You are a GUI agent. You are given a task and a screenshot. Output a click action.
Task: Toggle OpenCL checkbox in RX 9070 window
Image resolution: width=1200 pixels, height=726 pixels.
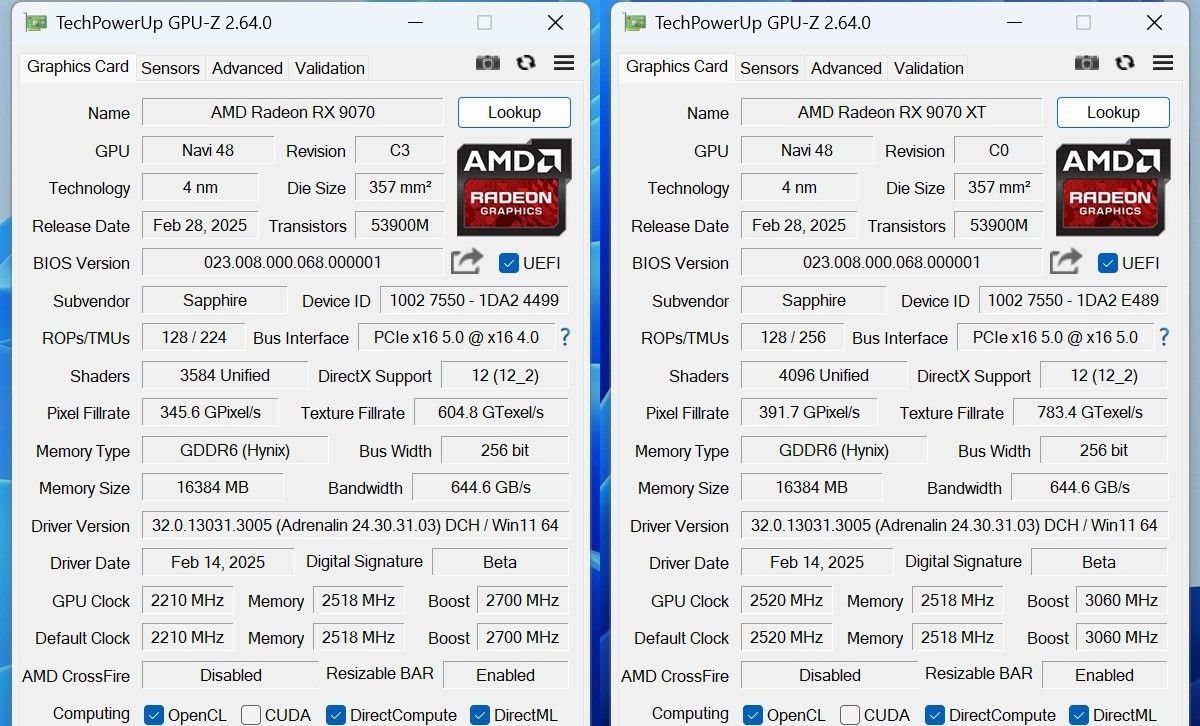pos(154,715)
